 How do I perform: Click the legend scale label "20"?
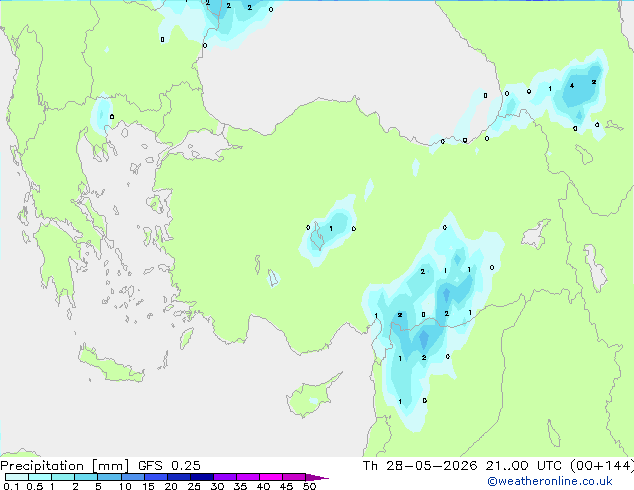point(171,486)
